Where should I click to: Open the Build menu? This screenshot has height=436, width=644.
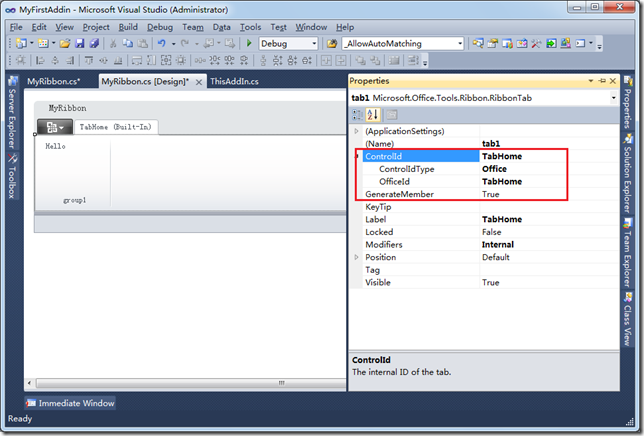tap(128, 27)
